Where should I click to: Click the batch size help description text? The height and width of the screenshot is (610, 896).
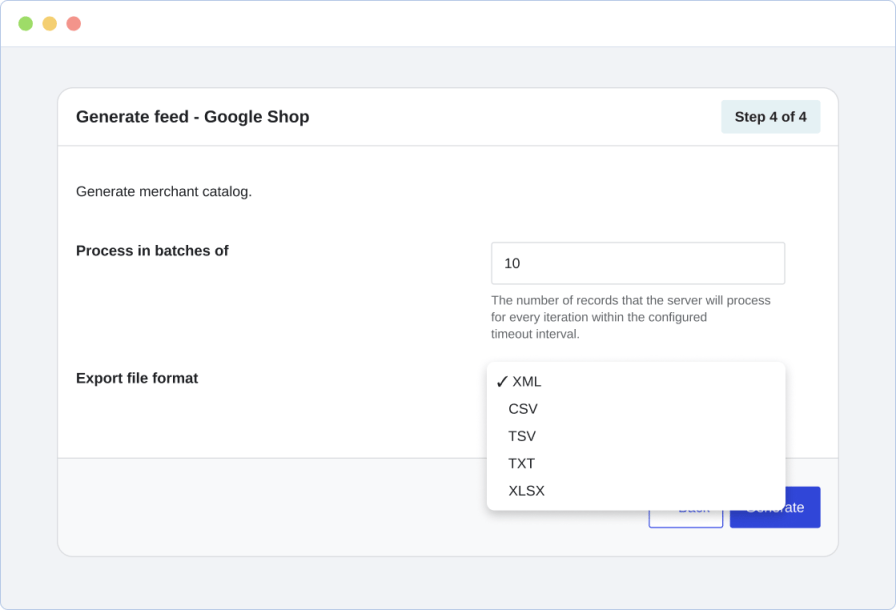pos(631,317)
